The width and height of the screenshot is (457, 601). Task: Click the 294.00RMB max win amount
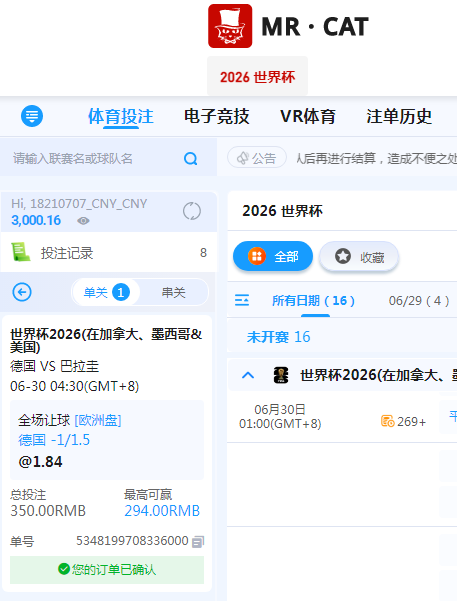[162, 511]
